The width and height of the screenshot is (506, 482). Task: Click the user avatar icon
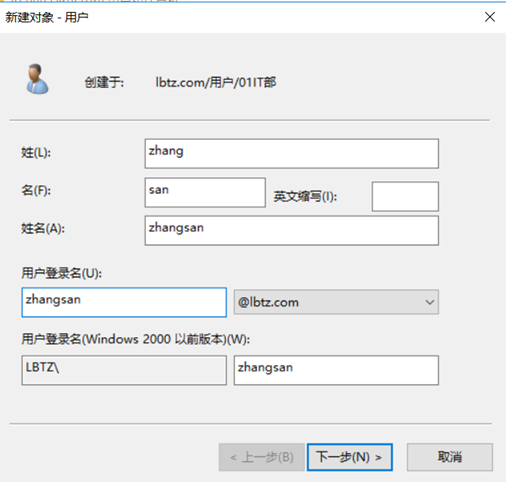[37, 79]
